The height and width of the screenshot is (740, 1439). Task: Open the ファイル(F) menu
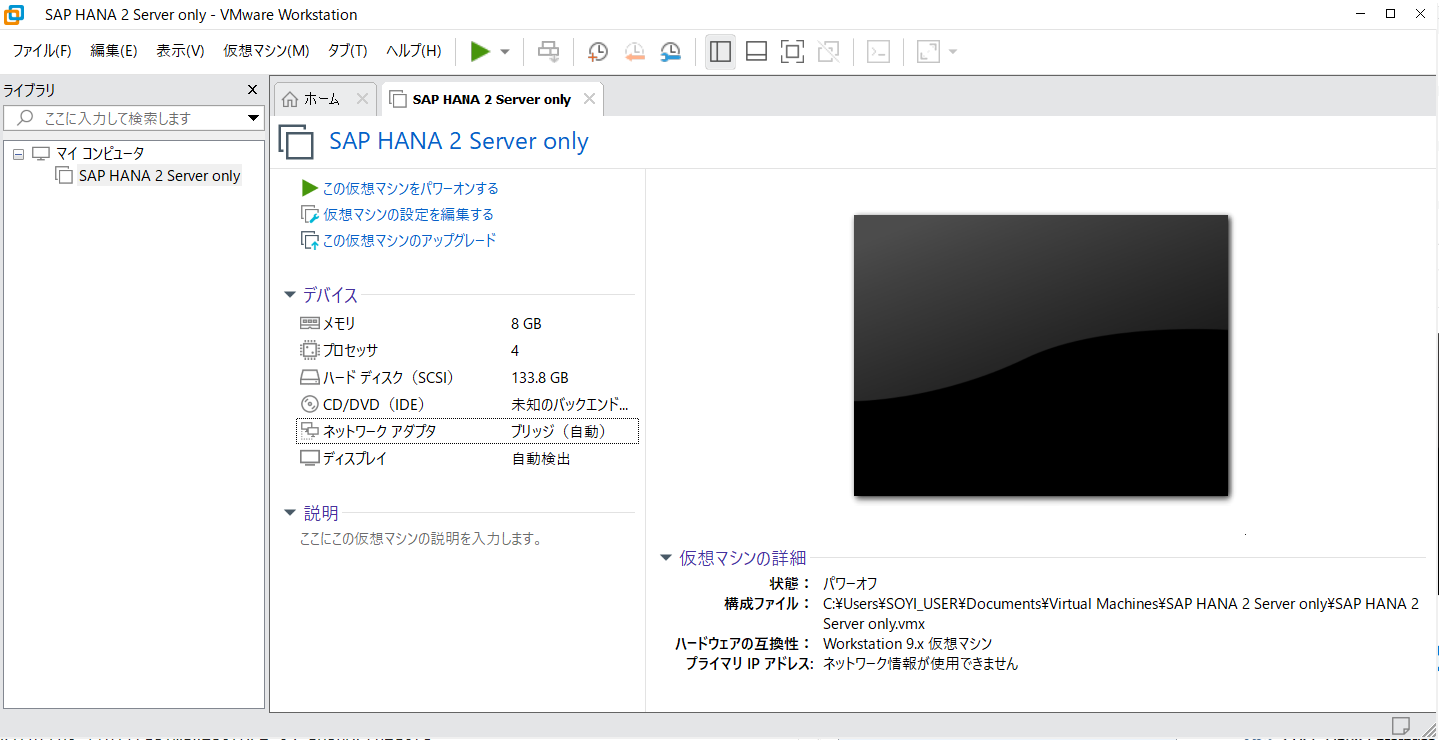pos(42,51)
